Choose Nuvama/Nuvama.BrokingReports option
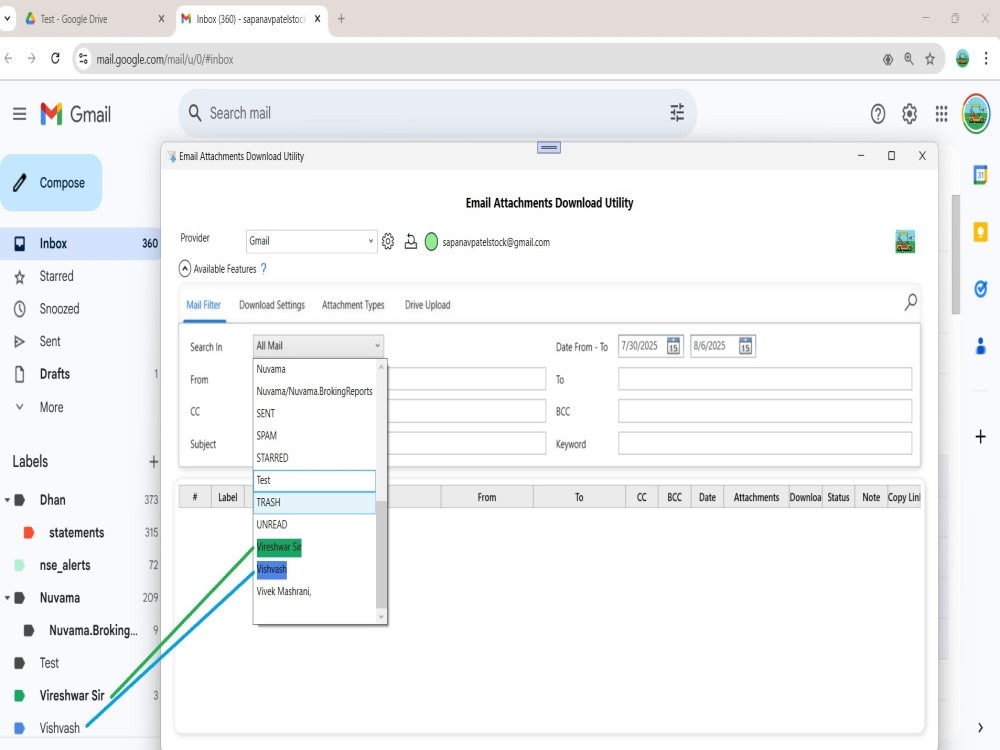 (x=315, y=391)
